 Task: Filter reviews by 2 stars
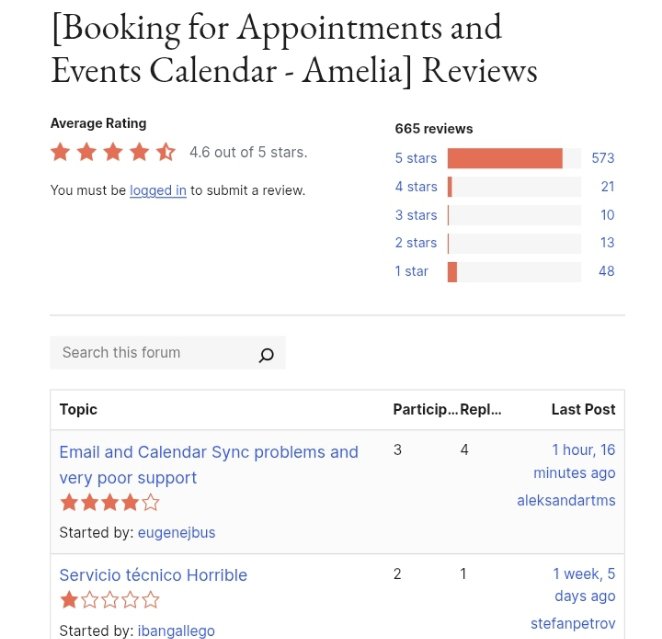(x=416, y=243)
